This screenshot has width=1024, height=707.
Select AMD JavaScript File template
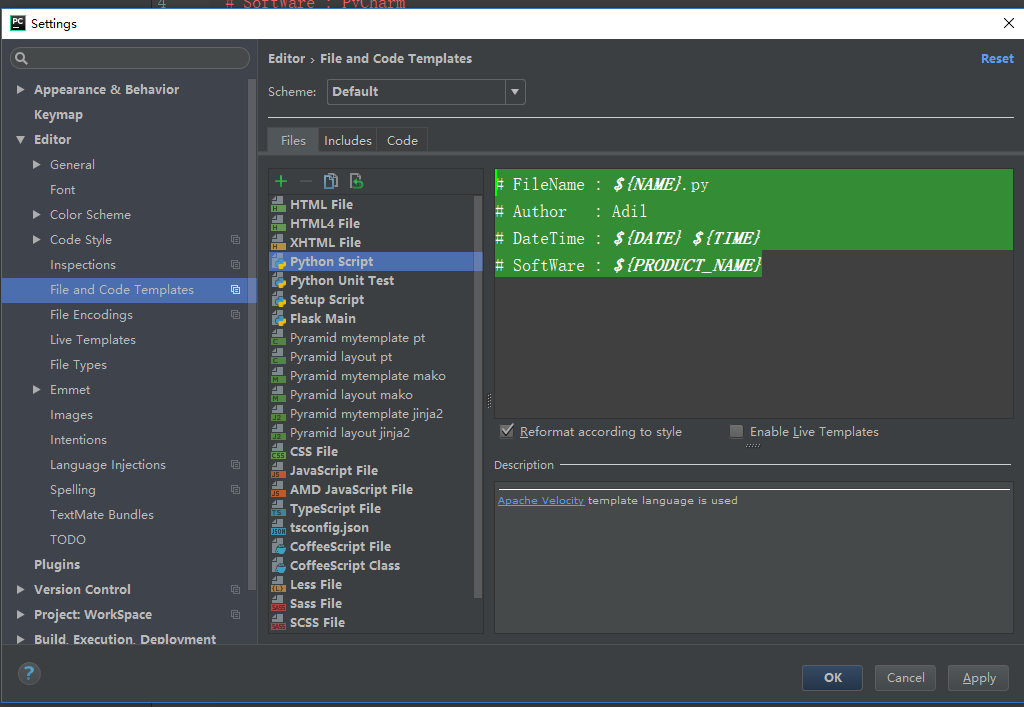click(351, 489)
